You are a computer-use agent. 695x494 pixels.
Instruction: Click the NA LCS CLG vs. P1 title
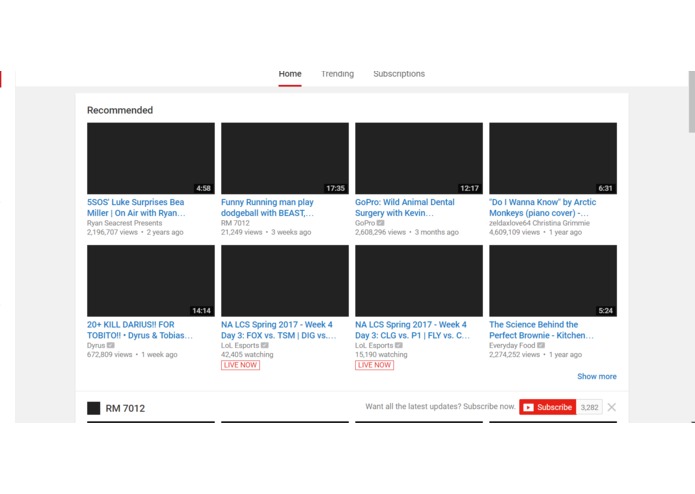tap(412, 330)
